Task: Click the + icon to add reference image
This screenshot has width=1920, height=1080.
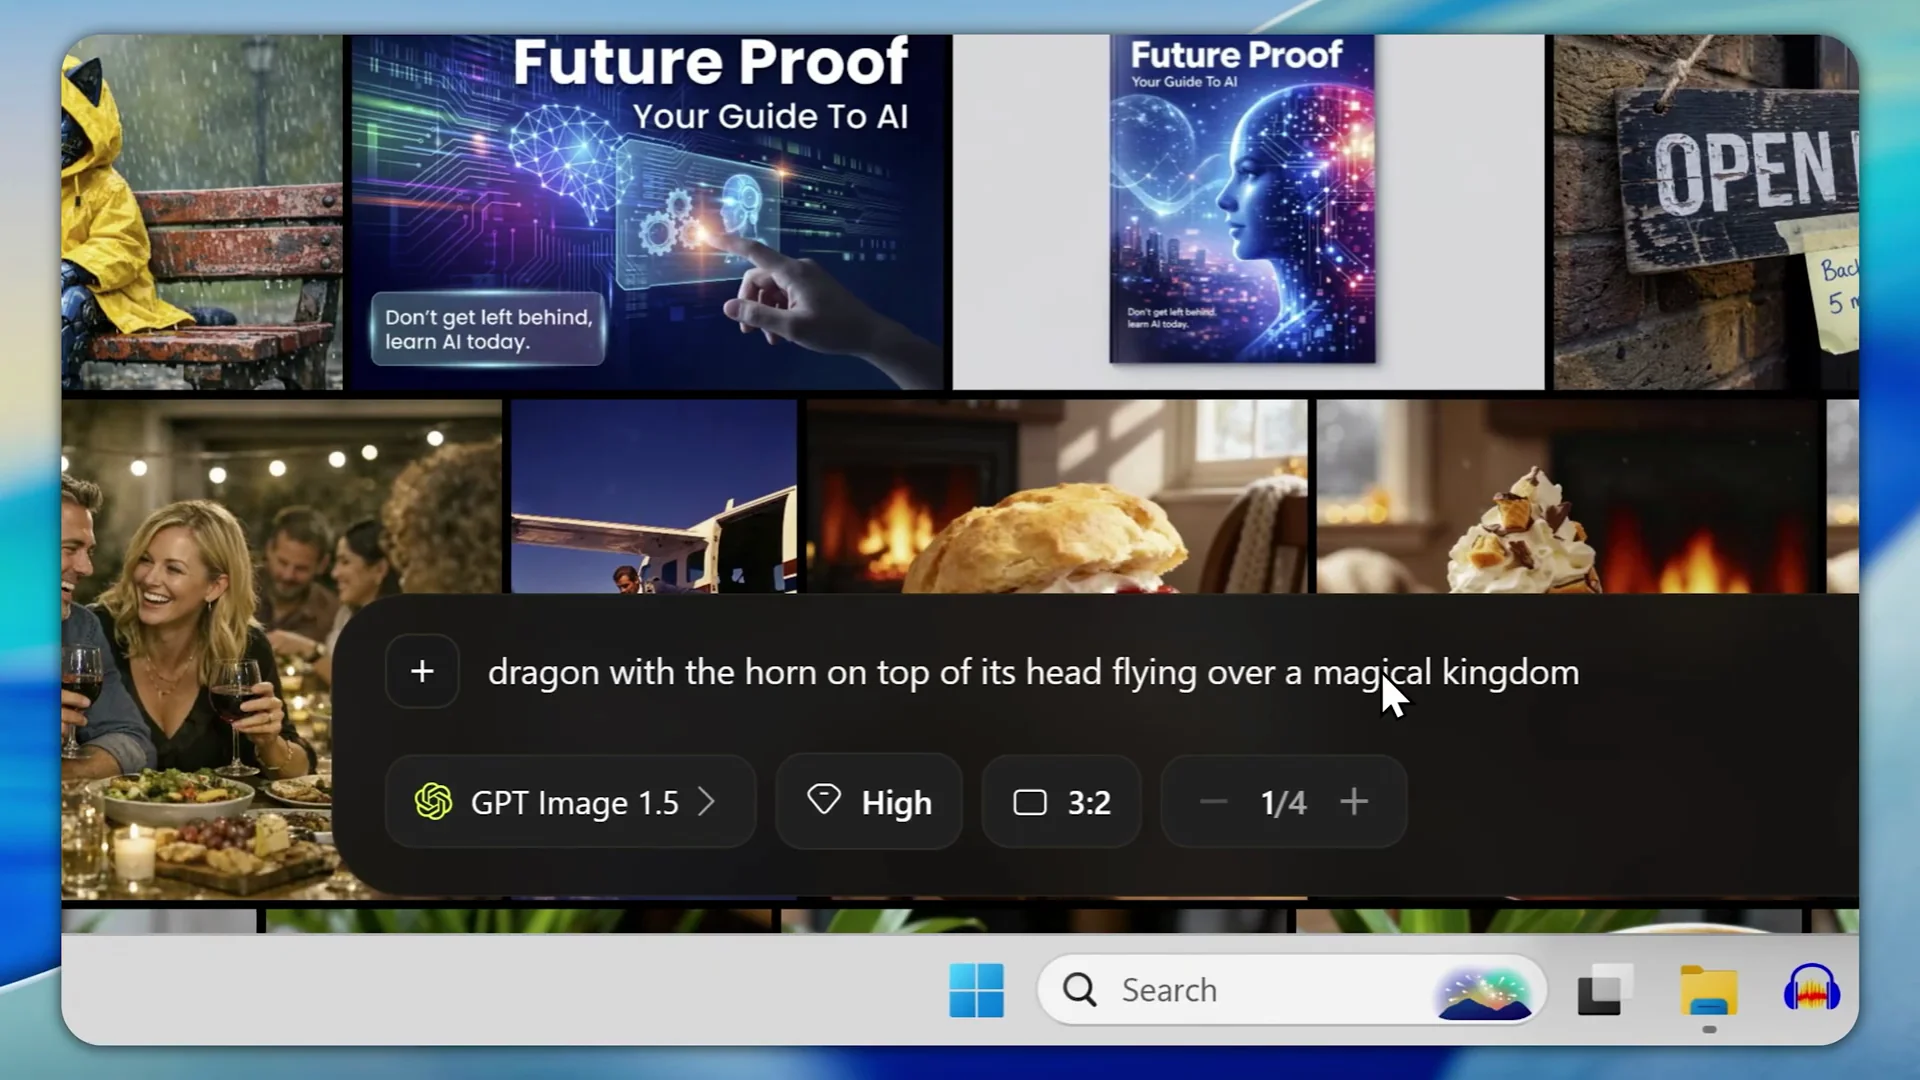Action: coord(421,671)
